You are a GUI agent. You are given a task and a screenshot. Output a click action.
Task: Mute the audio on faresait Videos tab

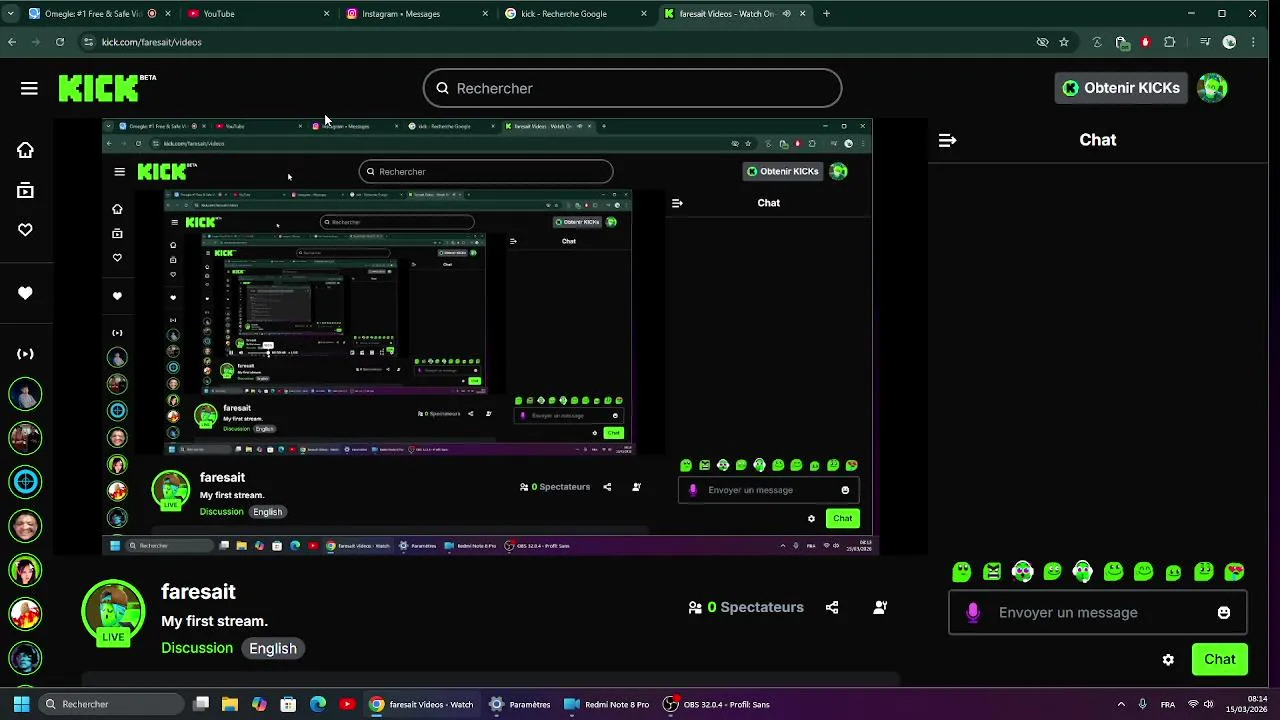(x=786, y=14)
